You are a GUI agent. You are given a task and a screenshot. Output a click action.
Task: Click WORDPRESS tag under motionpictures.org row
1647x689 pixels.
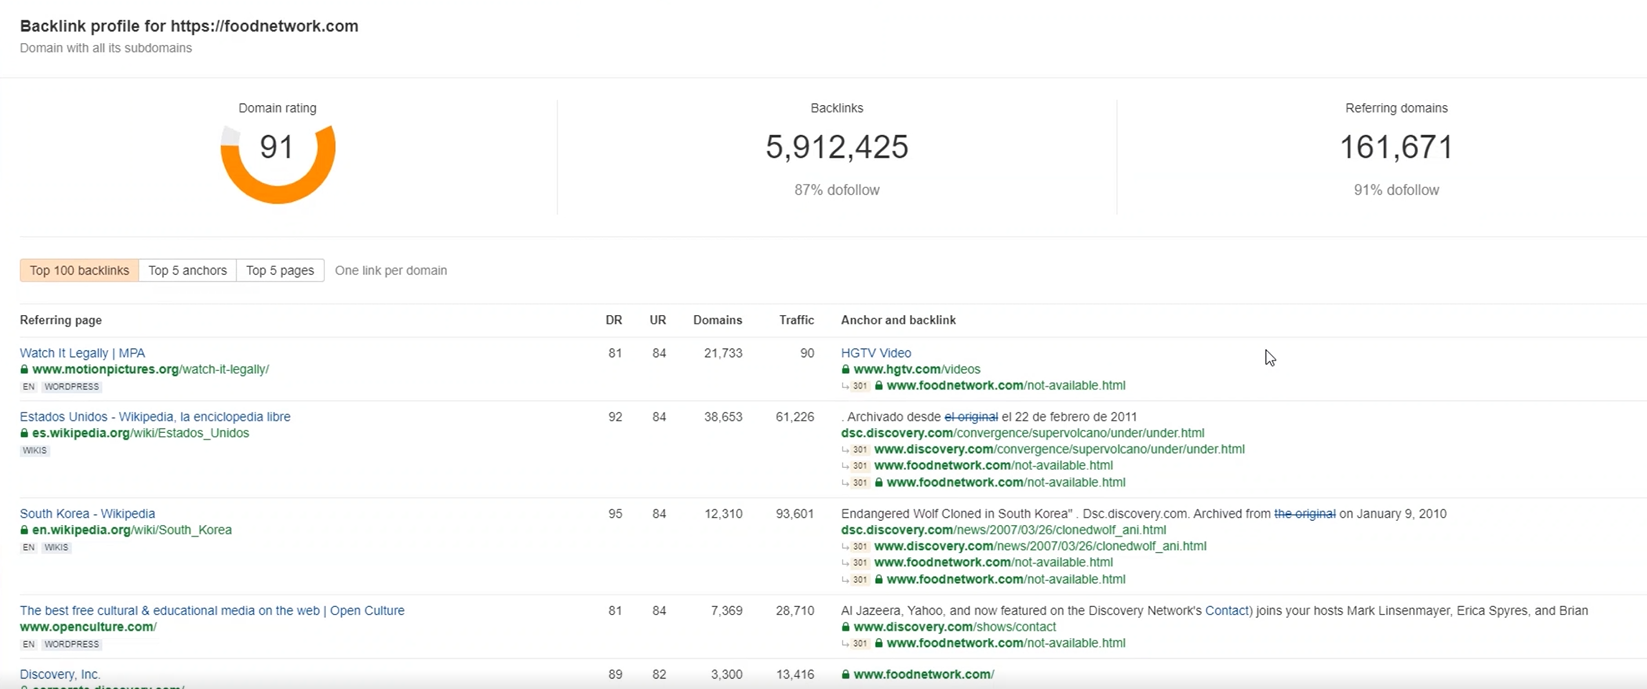click(72, 387)
